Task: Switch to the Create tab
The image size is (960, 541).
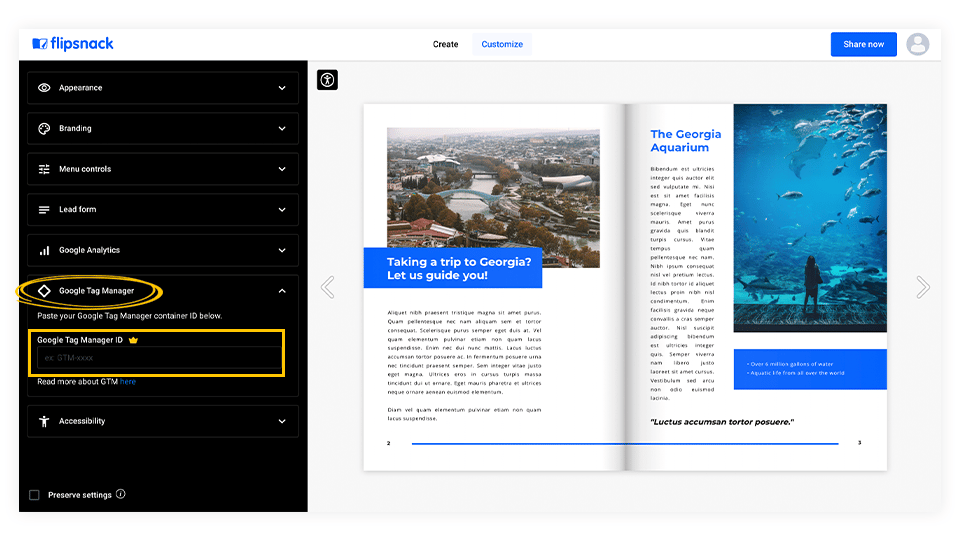Action: click(445, 44)
